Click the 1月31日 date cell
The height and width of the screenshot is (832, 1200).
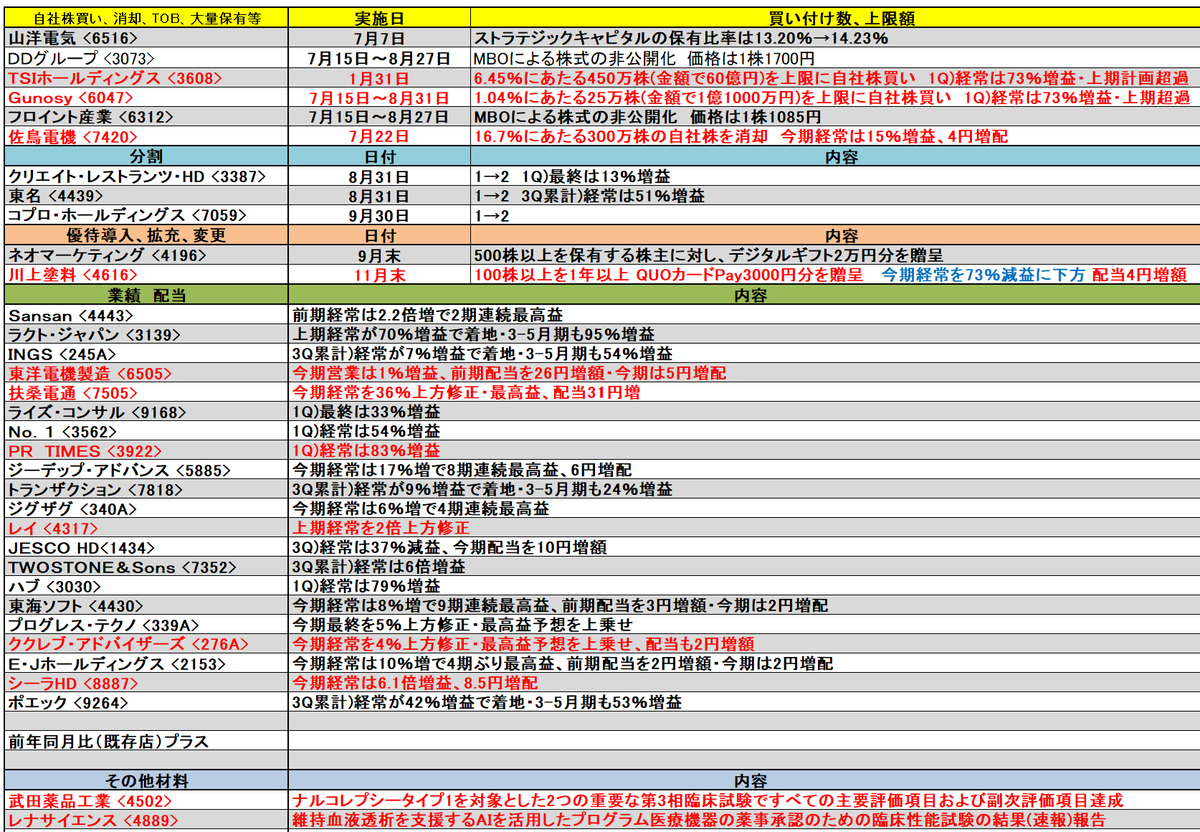click(x=380, y=79)
